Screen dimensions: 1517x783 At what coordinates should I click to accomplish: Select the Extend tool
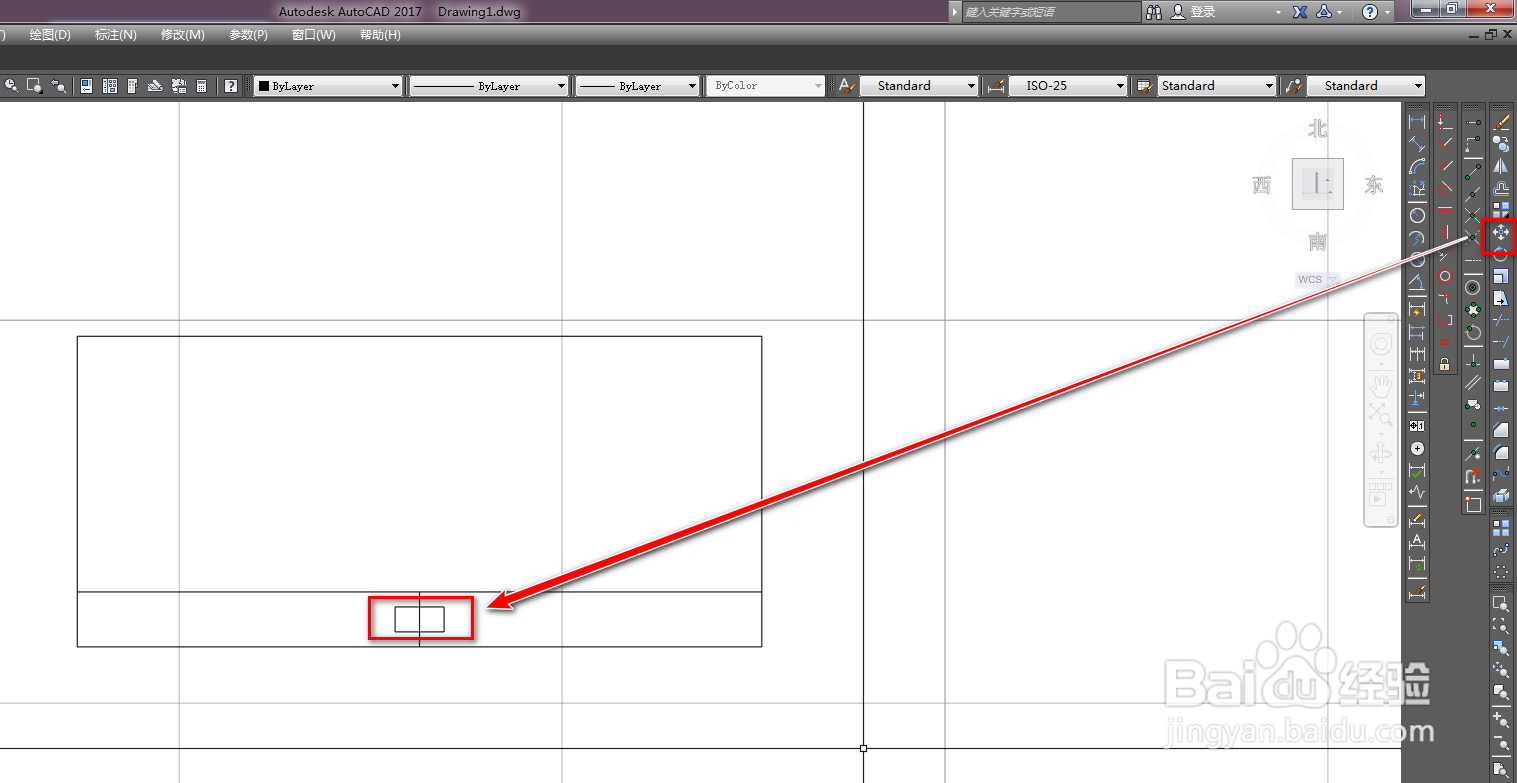1501,341
